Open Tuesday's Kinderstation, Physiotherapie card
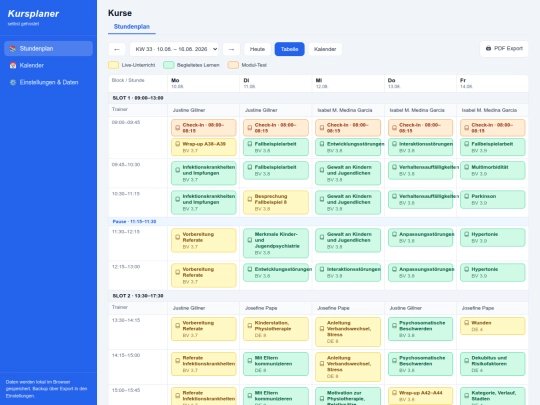Viewport: 540px width, 405px height. pos(276,329)
